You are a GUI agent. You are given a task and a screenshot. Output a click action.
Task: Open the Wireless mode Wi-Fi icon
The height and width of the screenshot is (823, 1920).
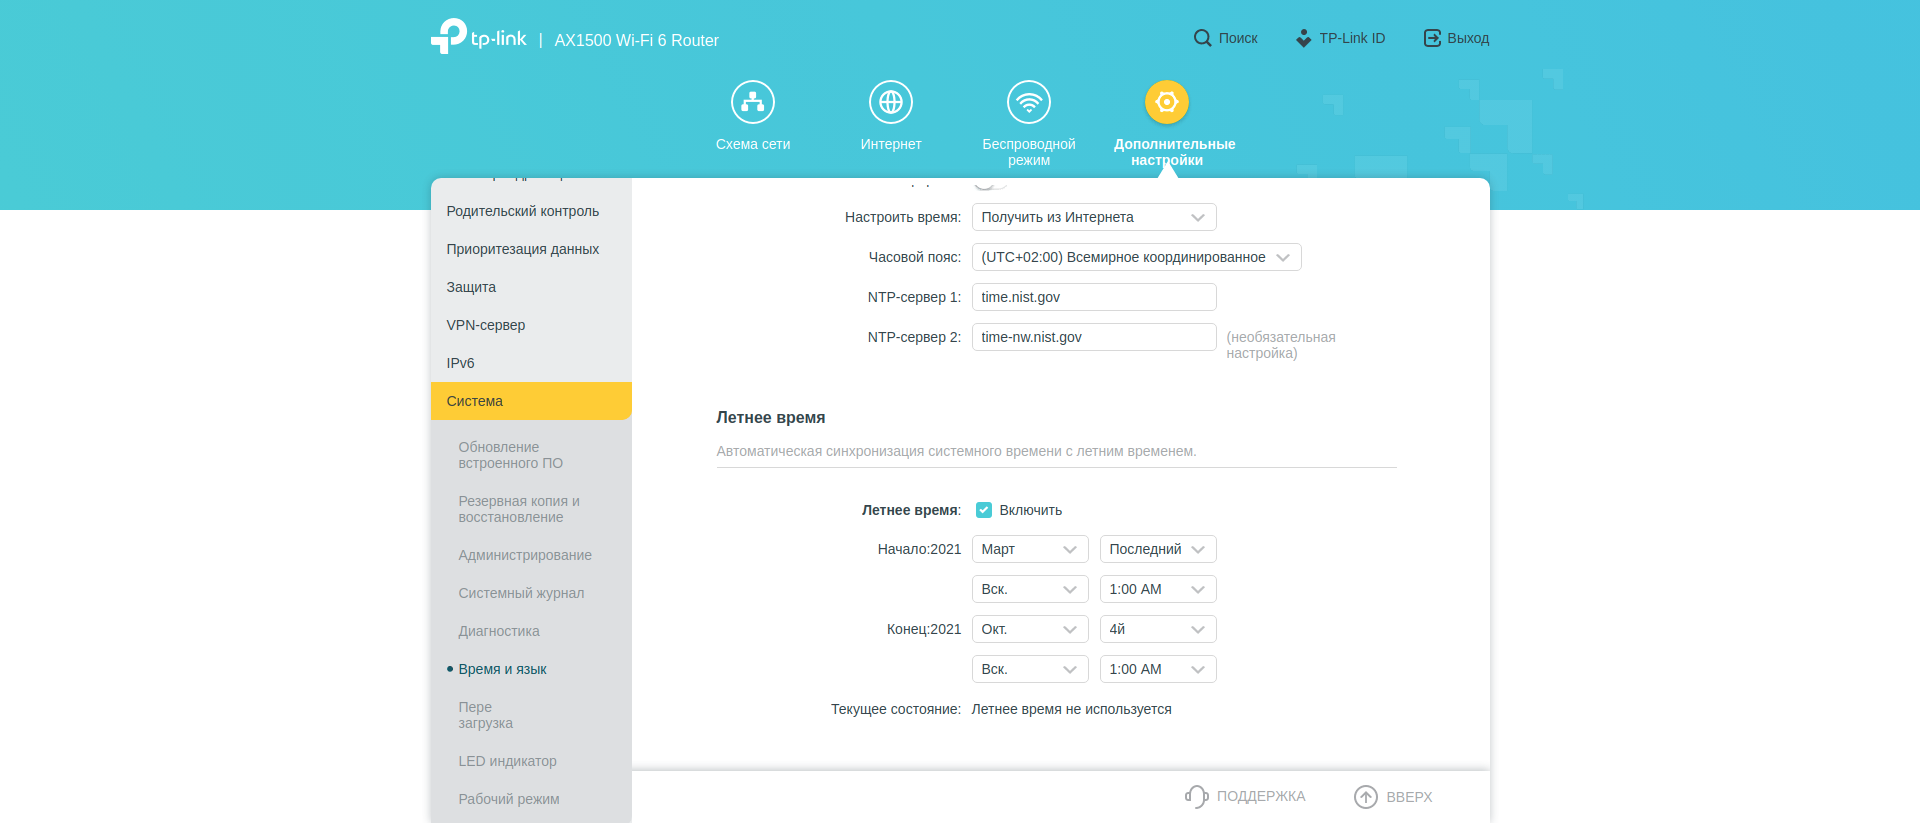[x=1028, y=102]
